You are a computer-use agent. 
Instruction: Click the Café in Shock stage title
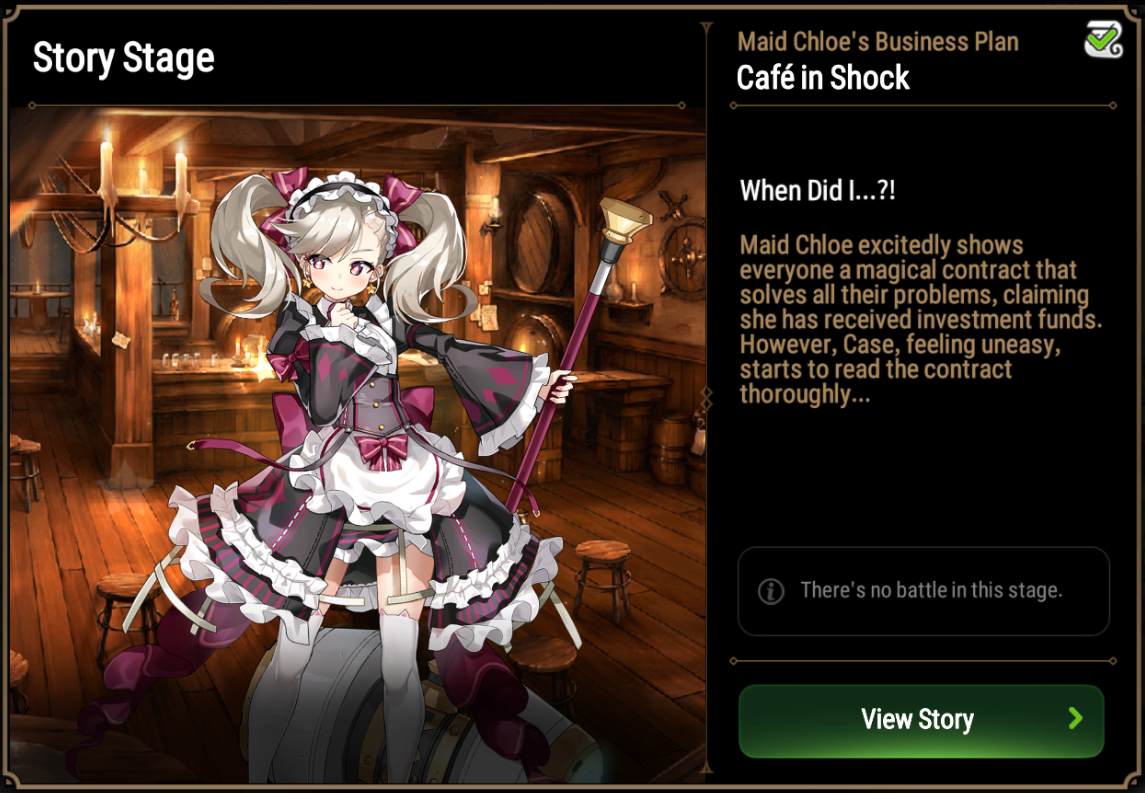pyautogui.click(x=823, y=77)
